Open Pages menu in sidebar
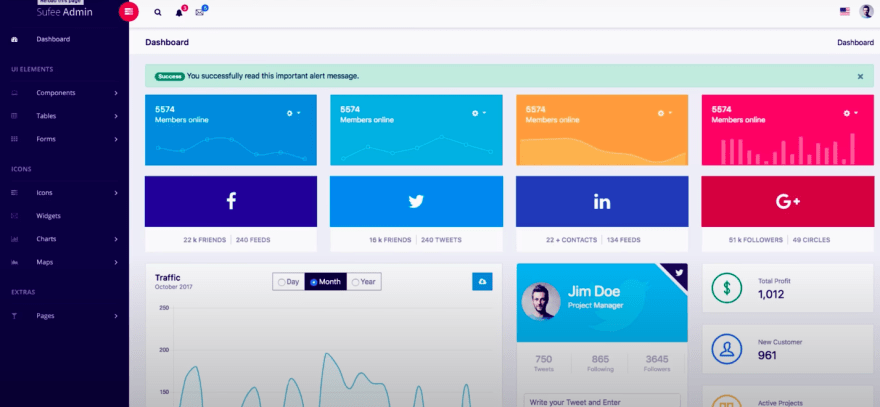Screen dimensions: 880x407 pos(45,316)
